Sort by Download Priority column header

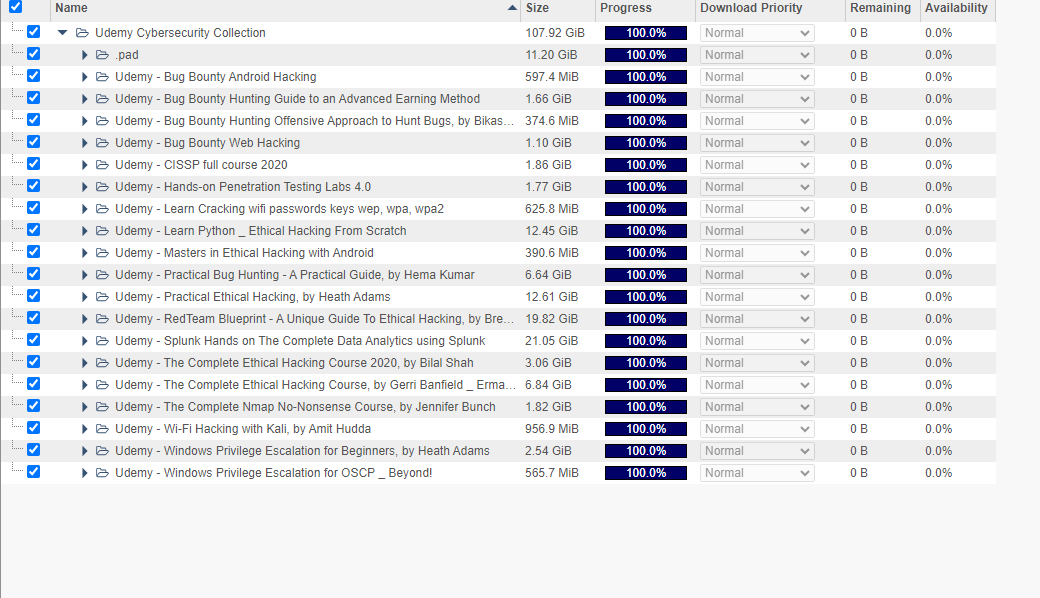[770, 8]
